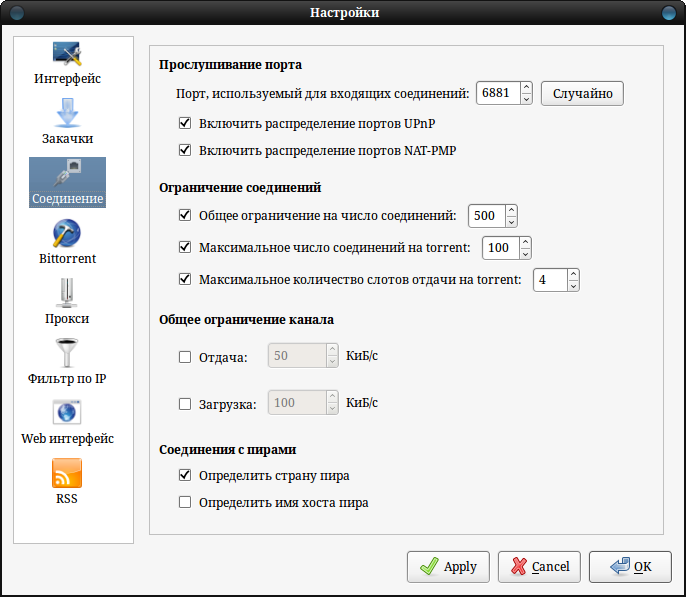Click the Настройки window title
The width and height of the screenshot is (686, 597).
344,12
